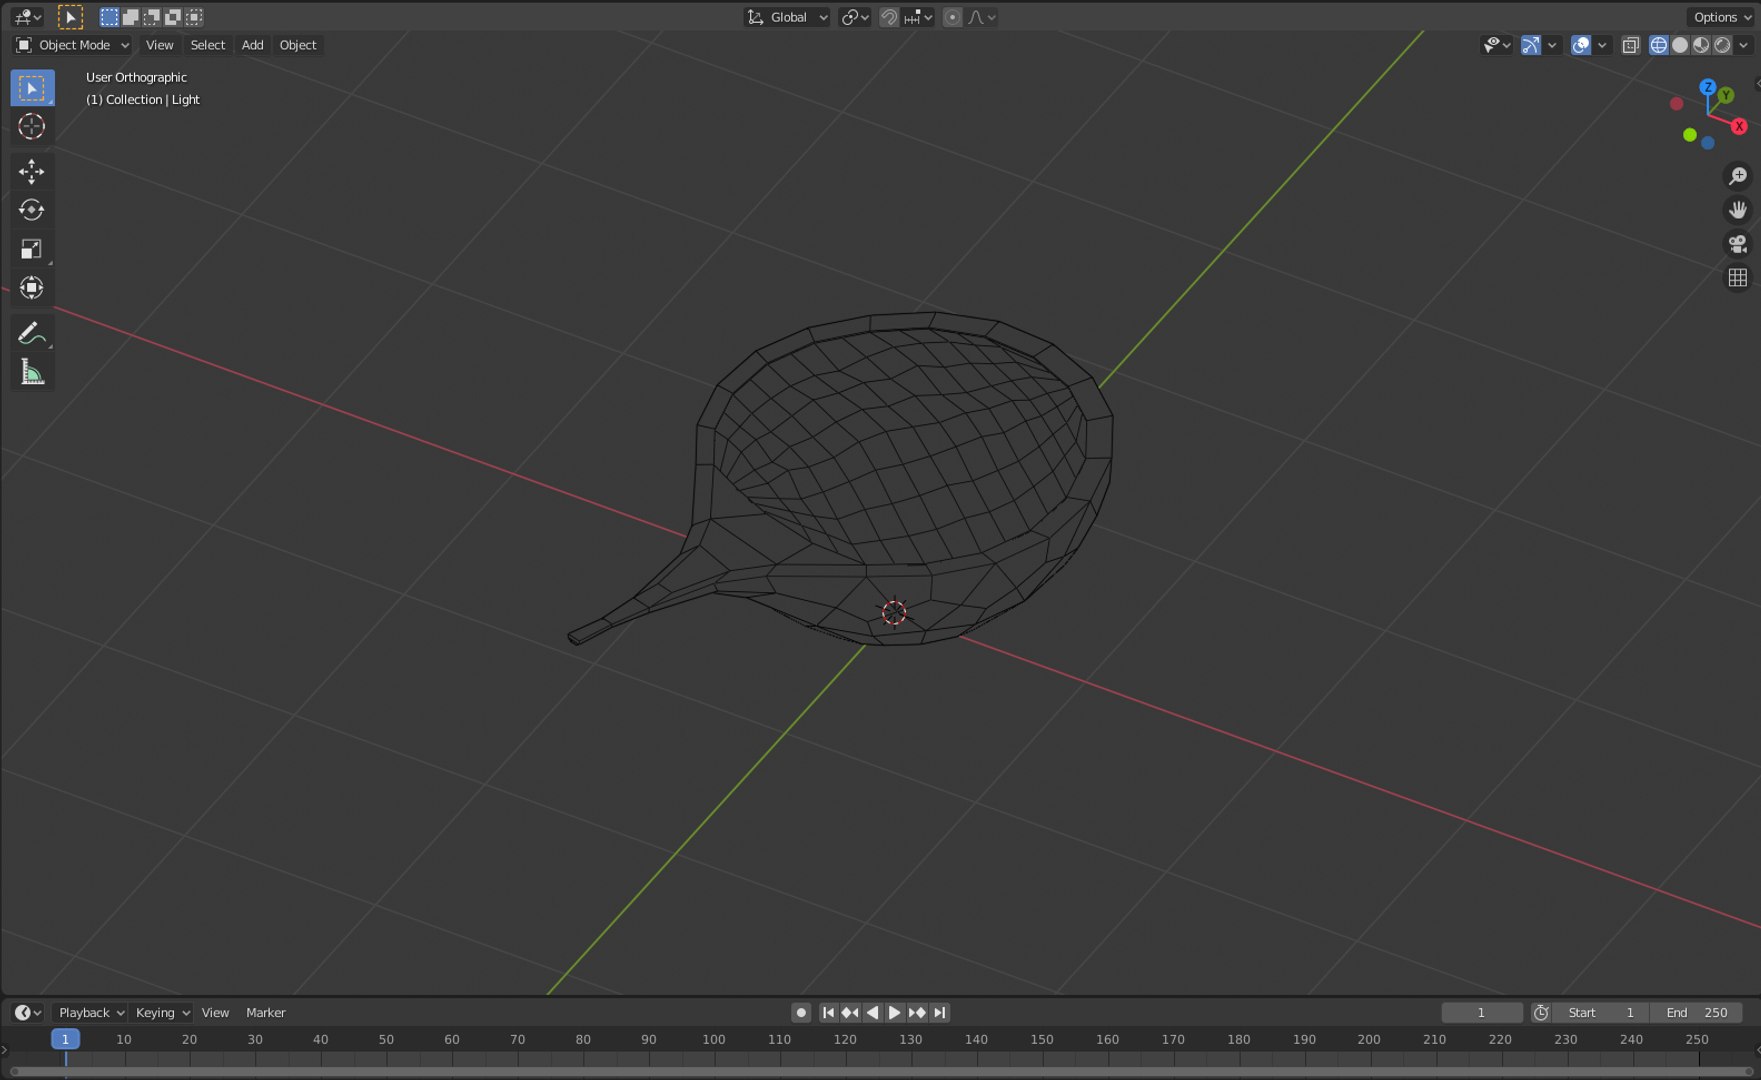Jump to previous keyframe
This screenshot has height=1080, width=1761.
click(x=850, y=1013)
